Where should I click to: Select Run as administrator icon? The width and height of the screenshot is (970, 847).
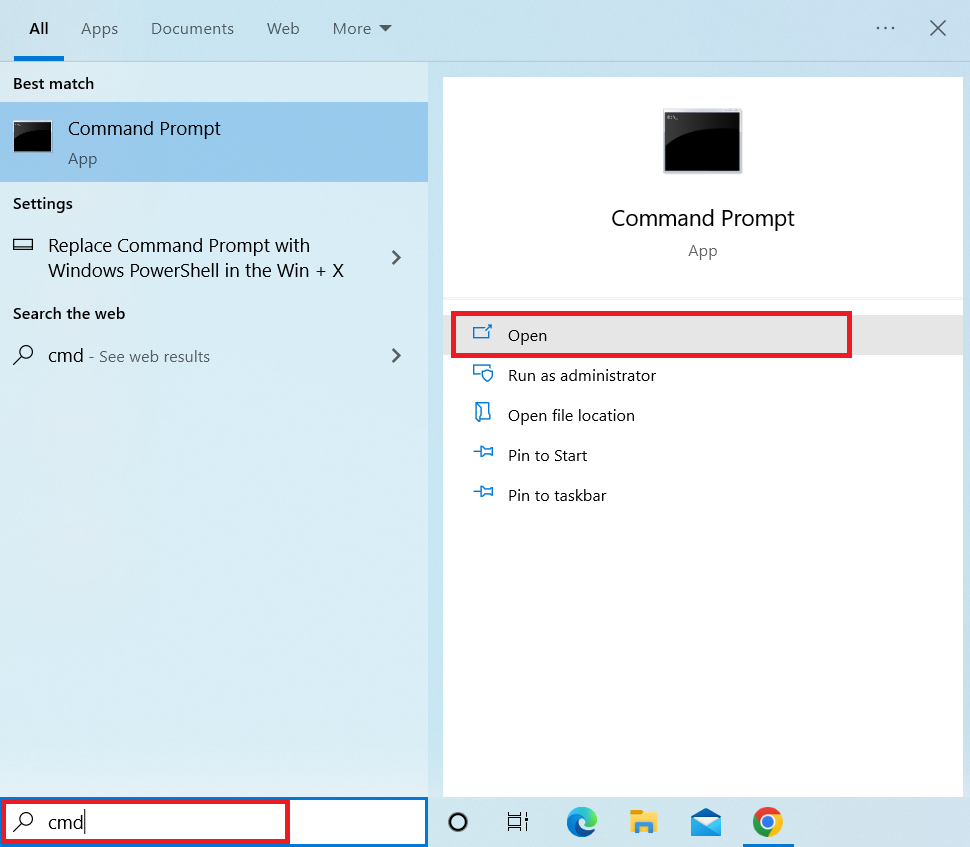(483, 374)
